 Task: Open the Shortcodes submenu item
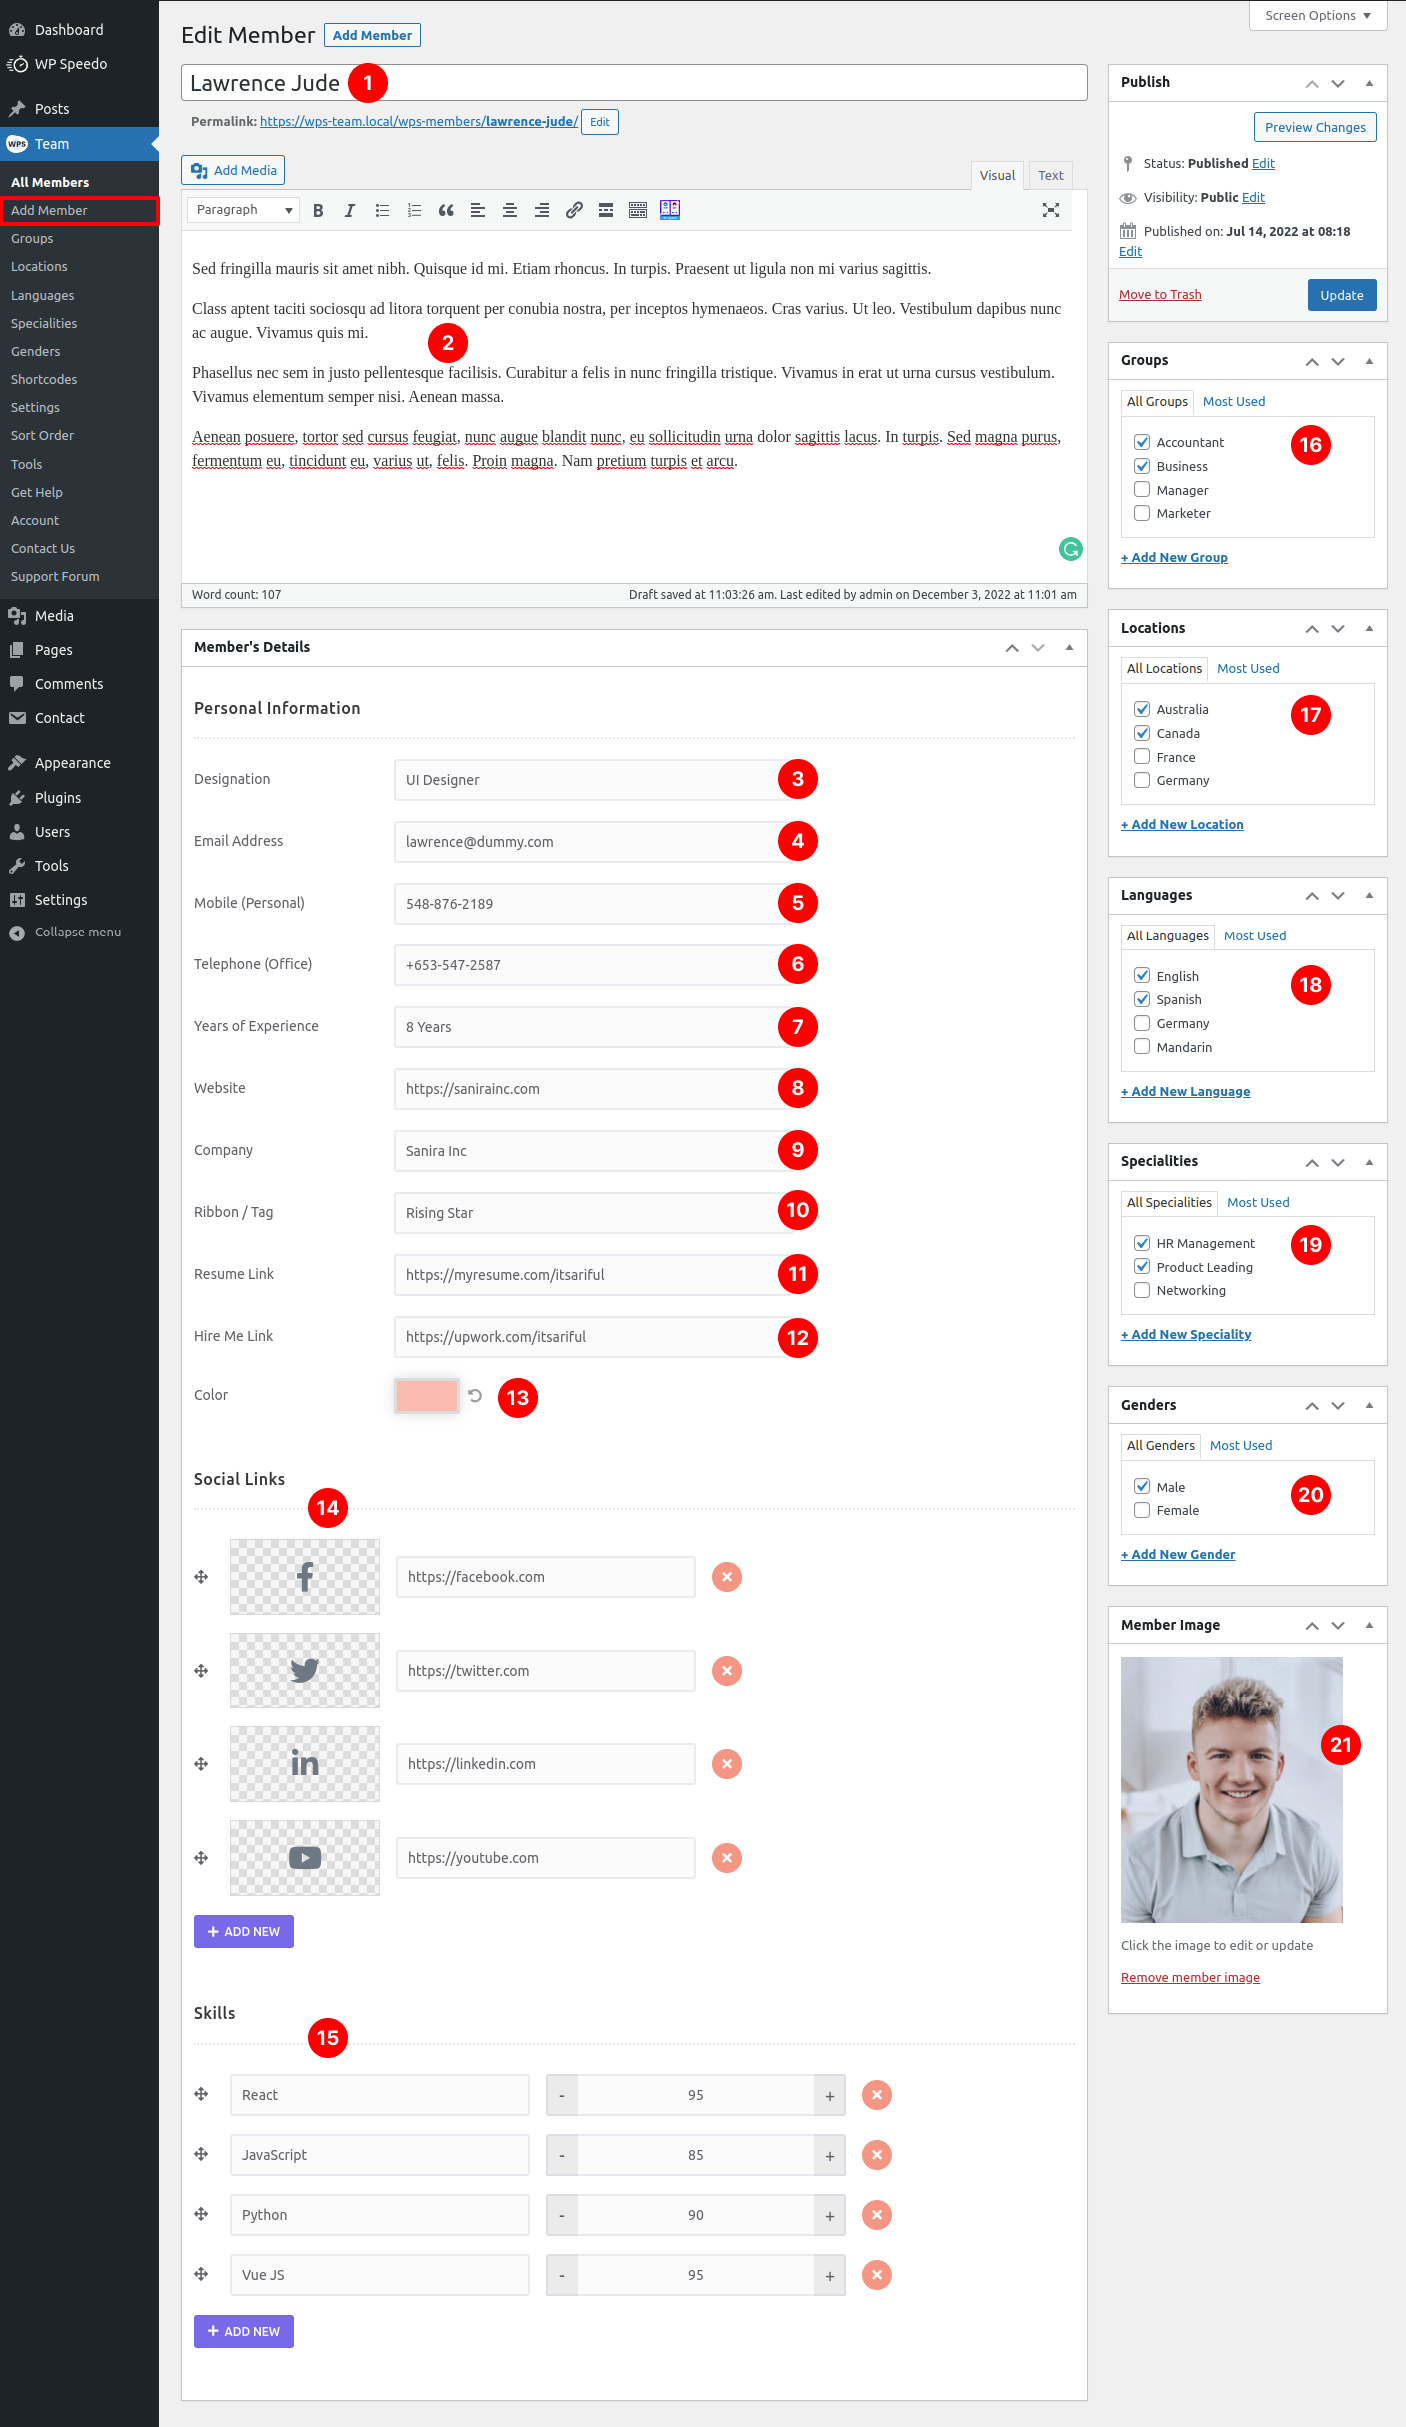click(44, 380)
